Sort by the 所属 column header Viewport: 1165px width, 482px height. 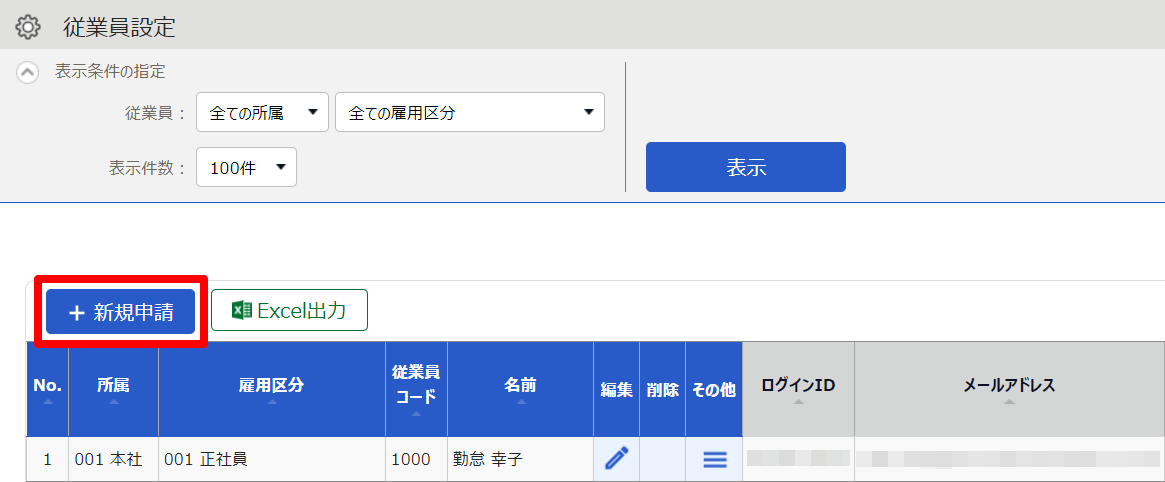pos(113,389)
